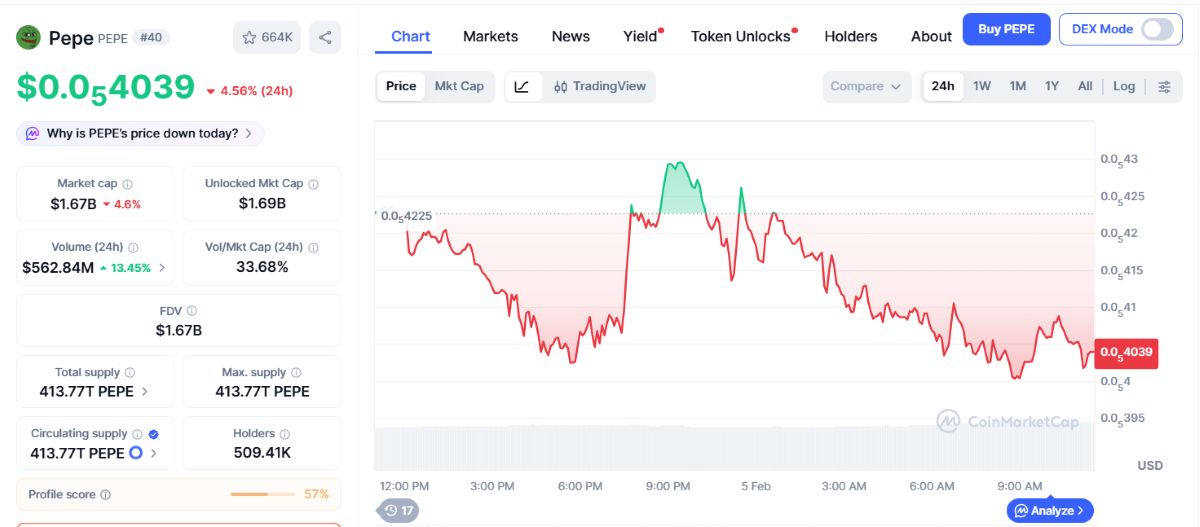Click Market cap info icon
Viewport: 1200px width, 527px height.
127,184
